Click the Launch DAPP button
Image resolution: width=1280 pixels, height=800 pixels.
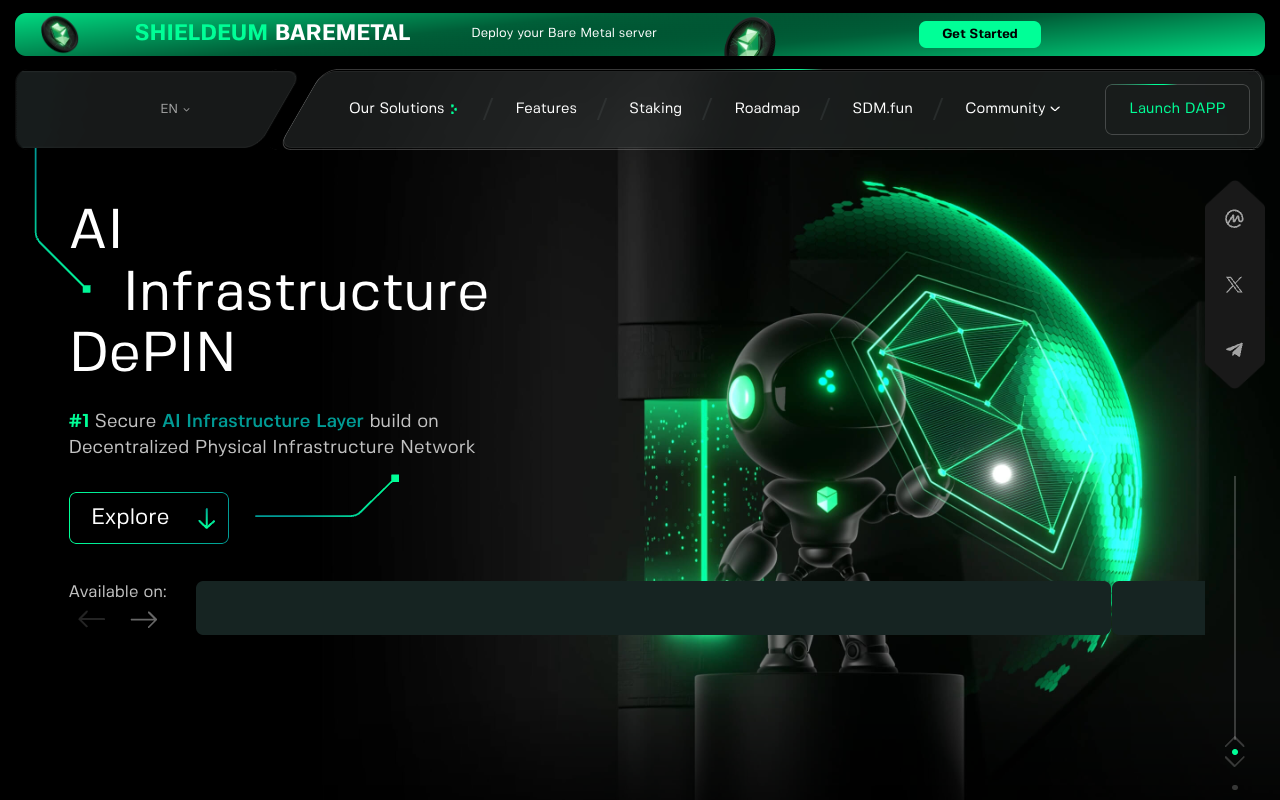(x=1177, y=109)
